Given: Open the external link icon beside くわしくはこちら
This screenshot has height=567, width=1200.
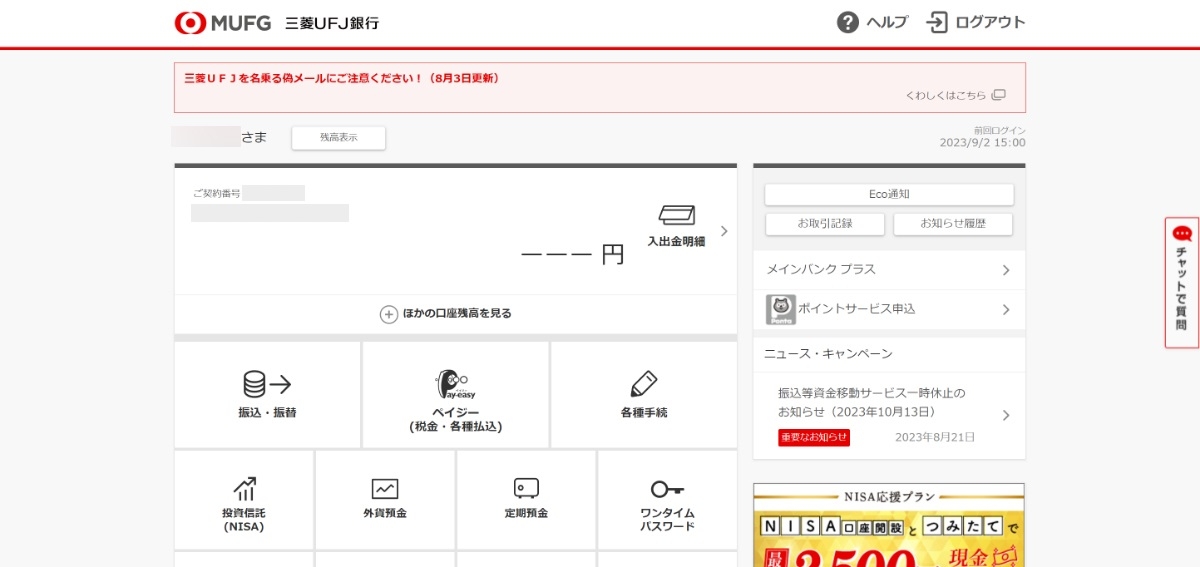Looking at the screenshot, I should (998, 96).
